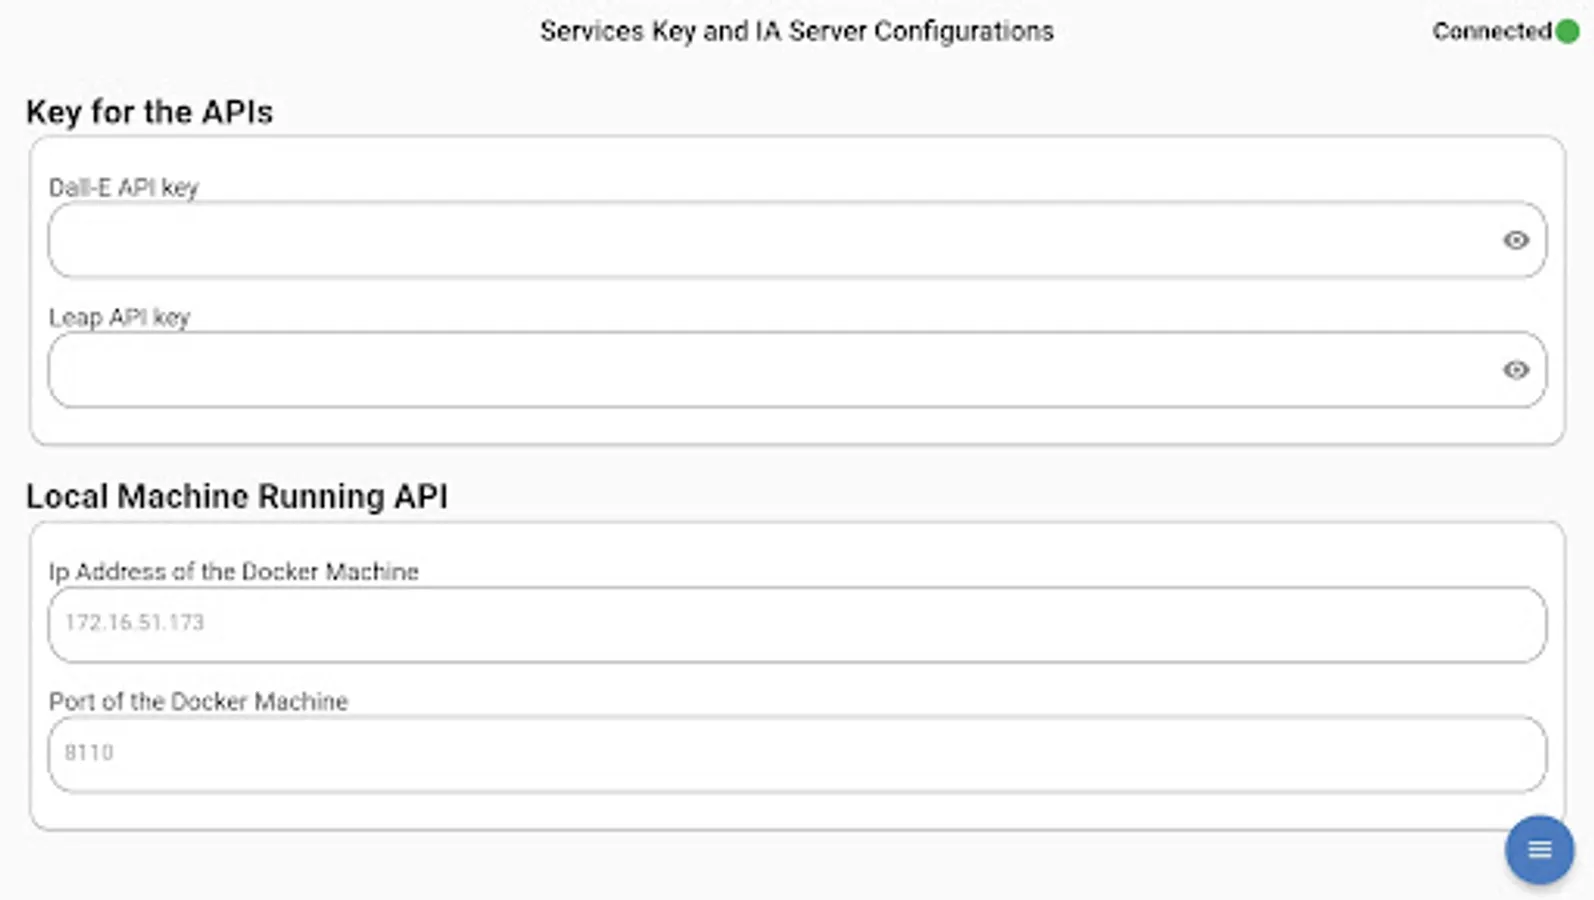Screen dimensions: 1594x900
Task: Reveal the Dall-E API key with eye icon
Action: pos(1516,240)
